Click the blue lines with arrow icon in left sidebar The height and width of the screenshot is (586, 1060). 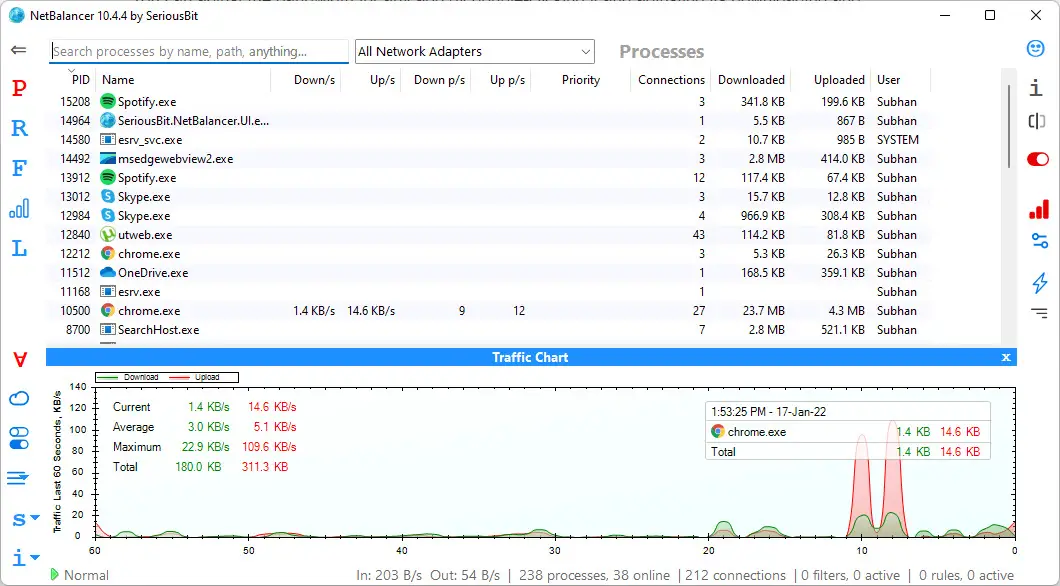tap(18, 479)
